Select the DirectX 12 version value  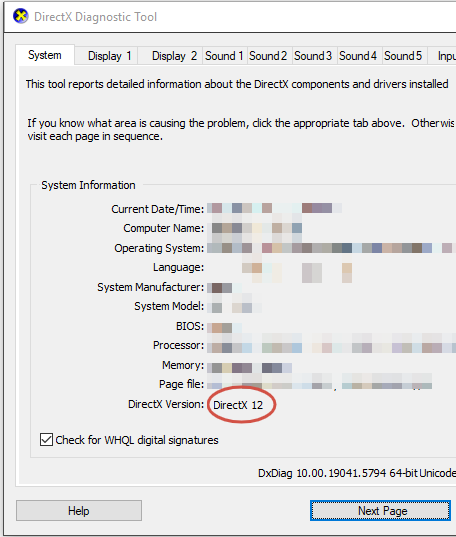(x=238, y=405)
